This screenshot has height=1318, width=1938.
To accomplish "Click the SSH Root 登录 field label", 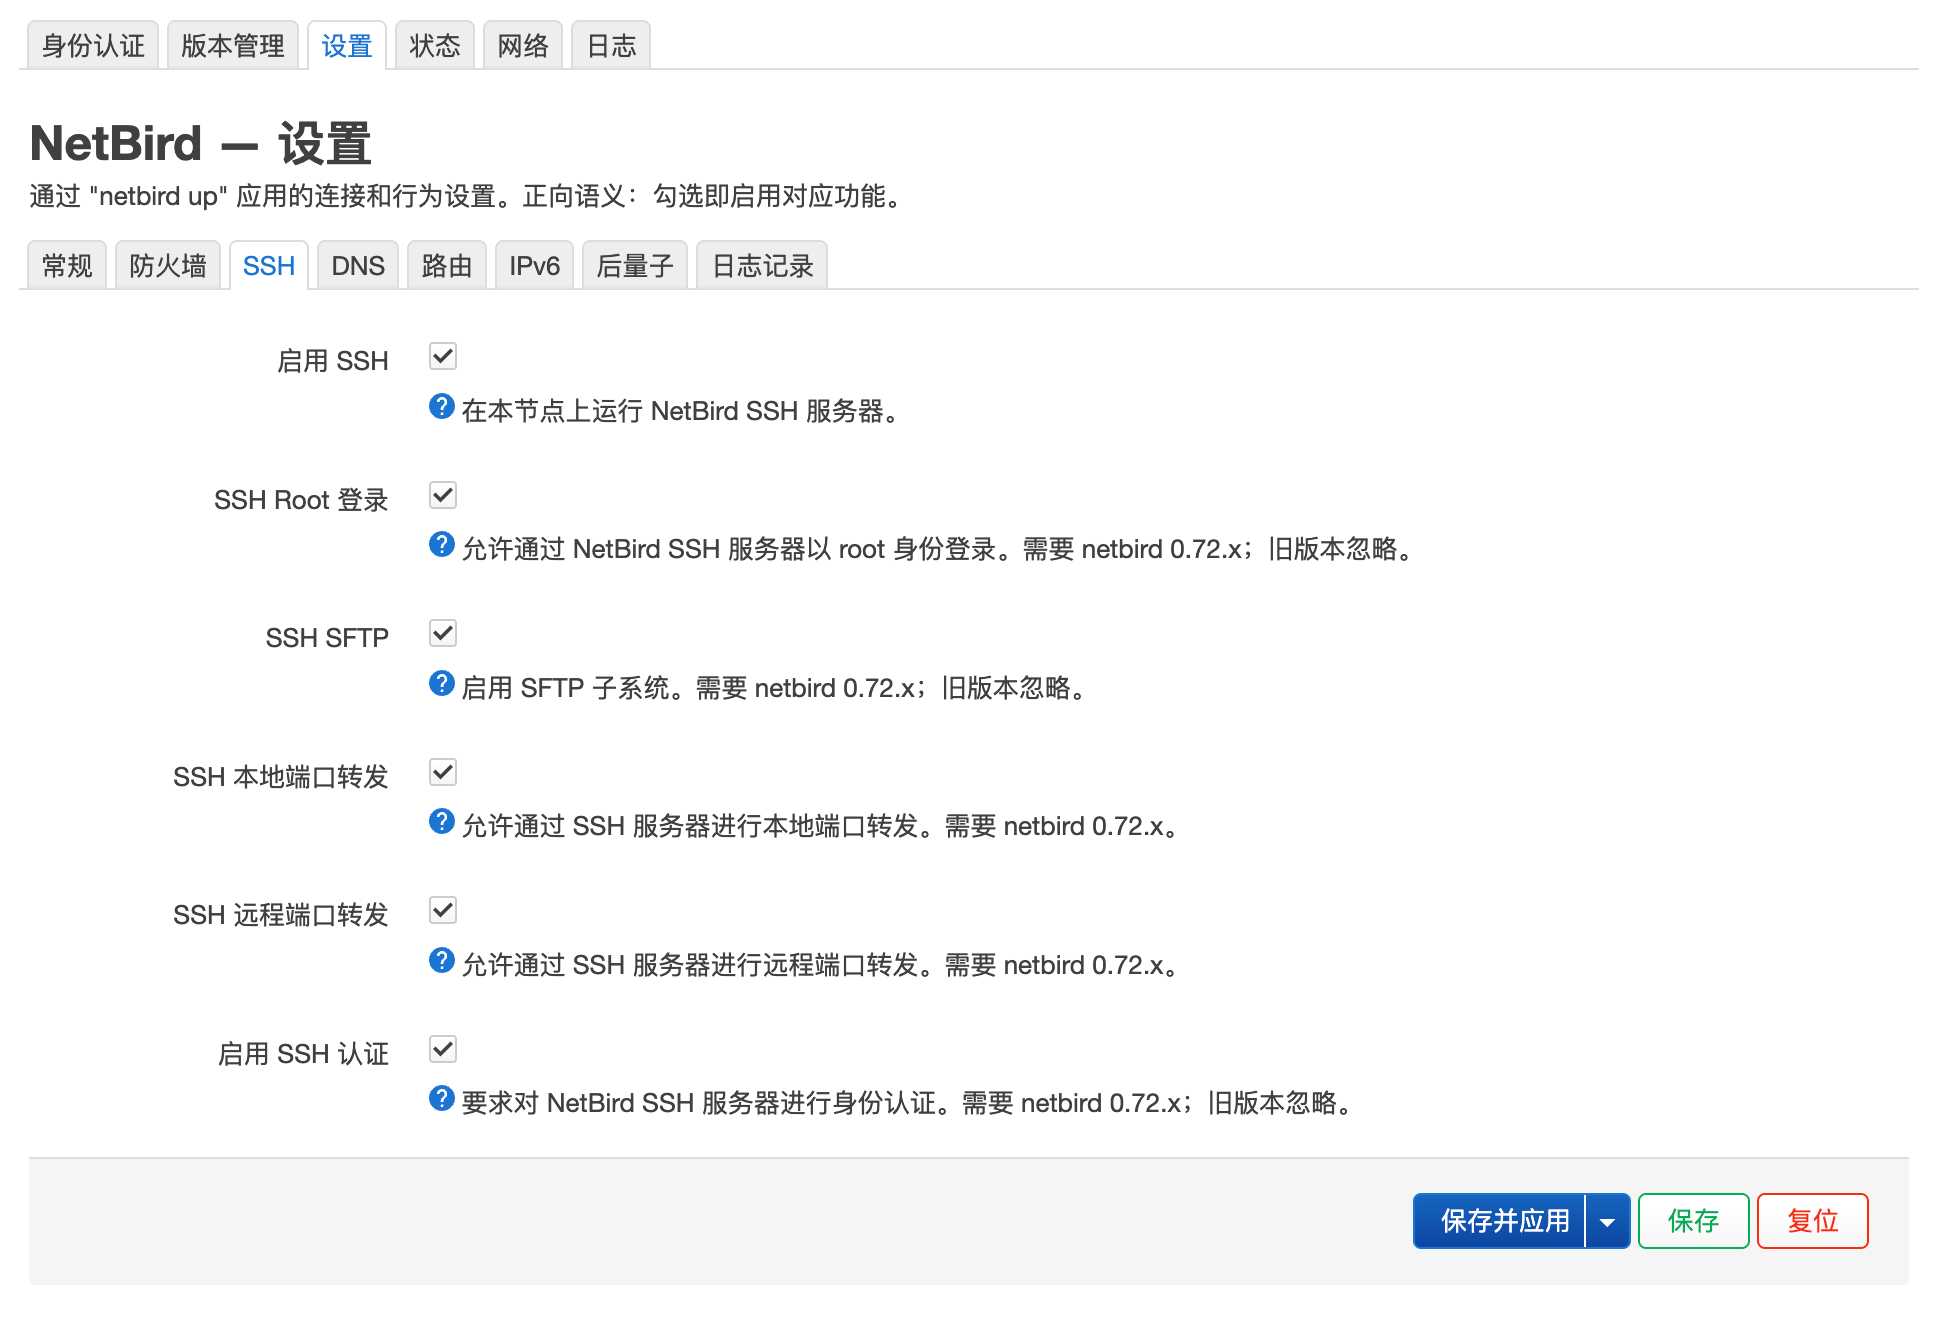I will tap(301, 500).
